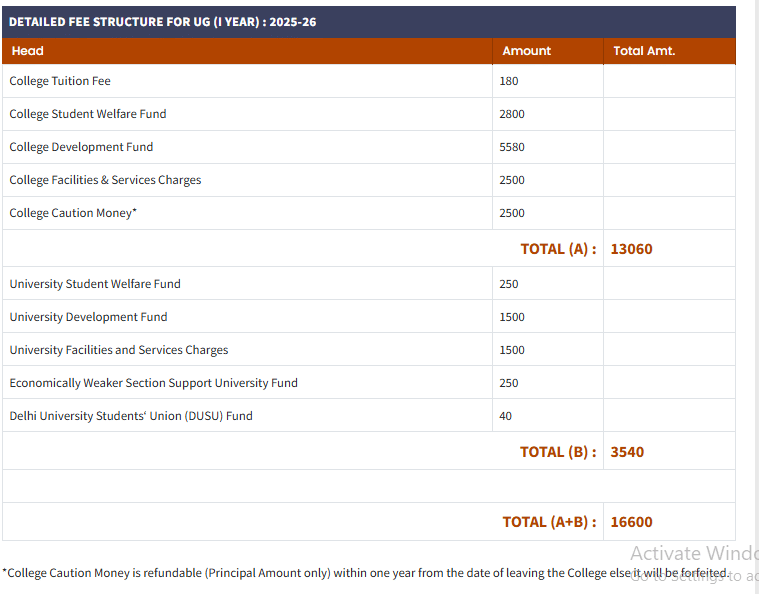Click 'University Facilities and Services Charges' text

119,350
